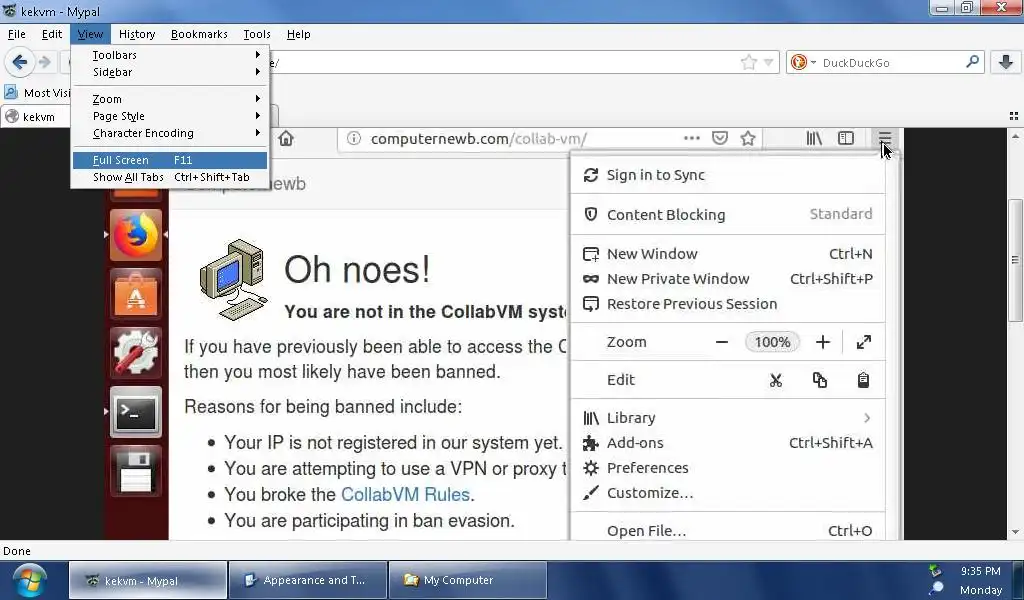Choose Customize... entry
1024x600 pixels.
(728, 493)
